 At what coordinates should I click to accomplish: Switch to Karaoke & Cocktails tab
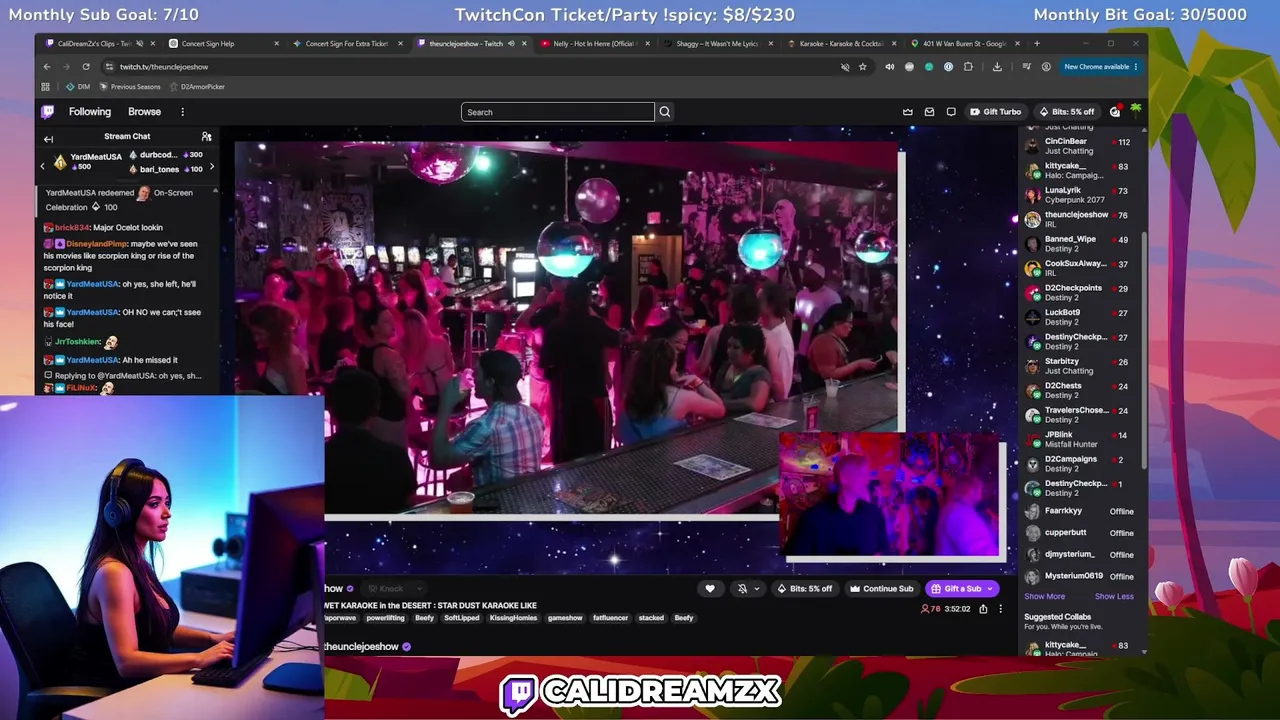tap(842, 44)
